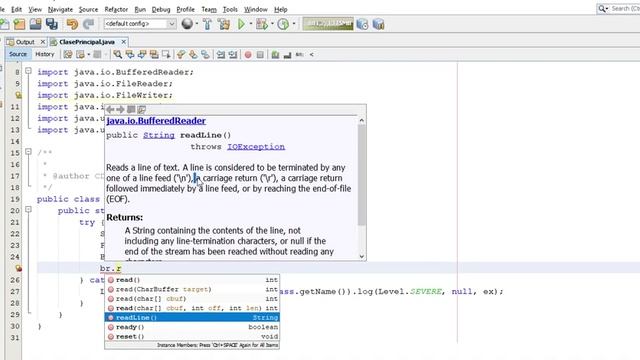The height and width of the screenshot is (360, 640).
Task: Click the New Project icon
Action: pos(19,24)
